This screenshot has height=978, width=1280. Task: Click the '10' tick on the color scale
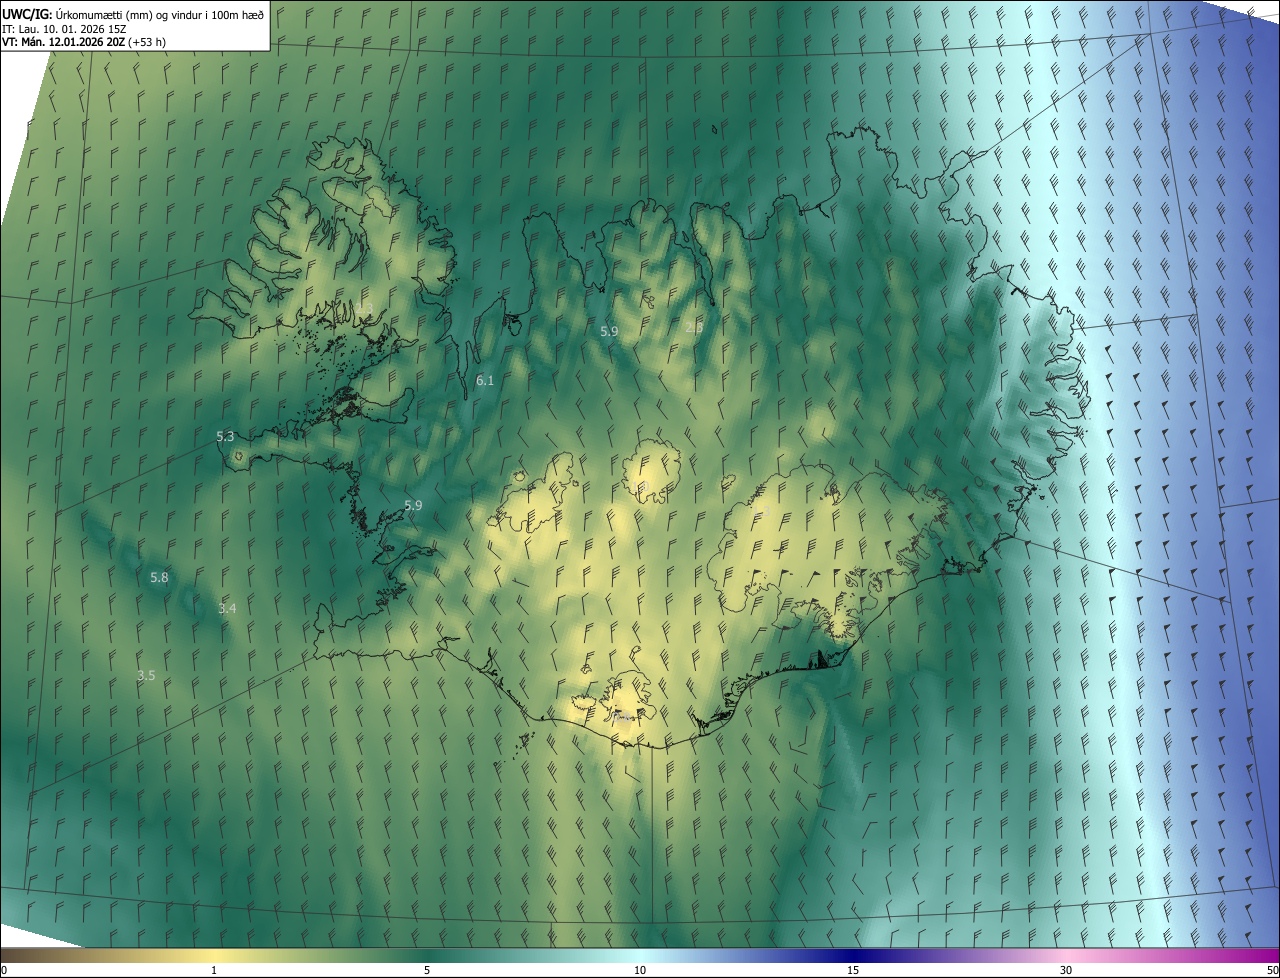[x=640, y=970]
